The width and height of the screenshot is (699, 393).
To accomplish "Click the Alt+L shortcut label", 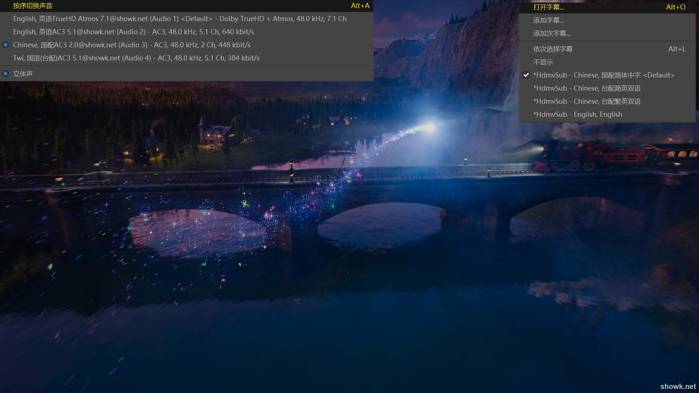I will tap(677, 49).
